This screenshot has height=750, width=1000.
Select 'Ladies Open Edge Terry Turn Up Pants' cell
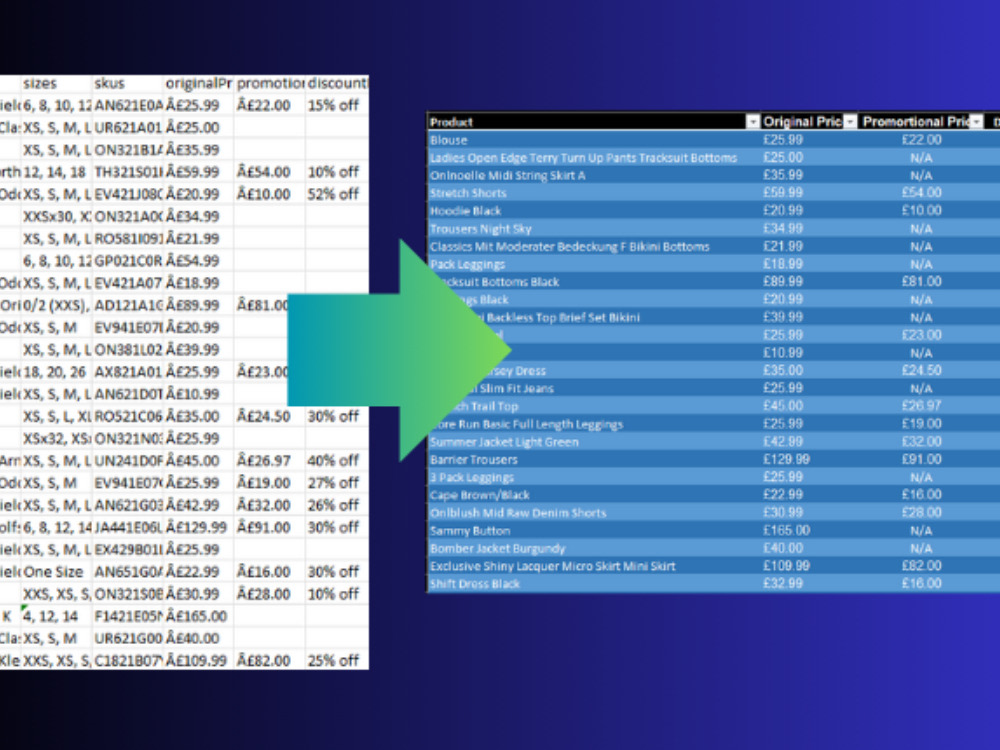pyautogui.click(x=594, y=158)
